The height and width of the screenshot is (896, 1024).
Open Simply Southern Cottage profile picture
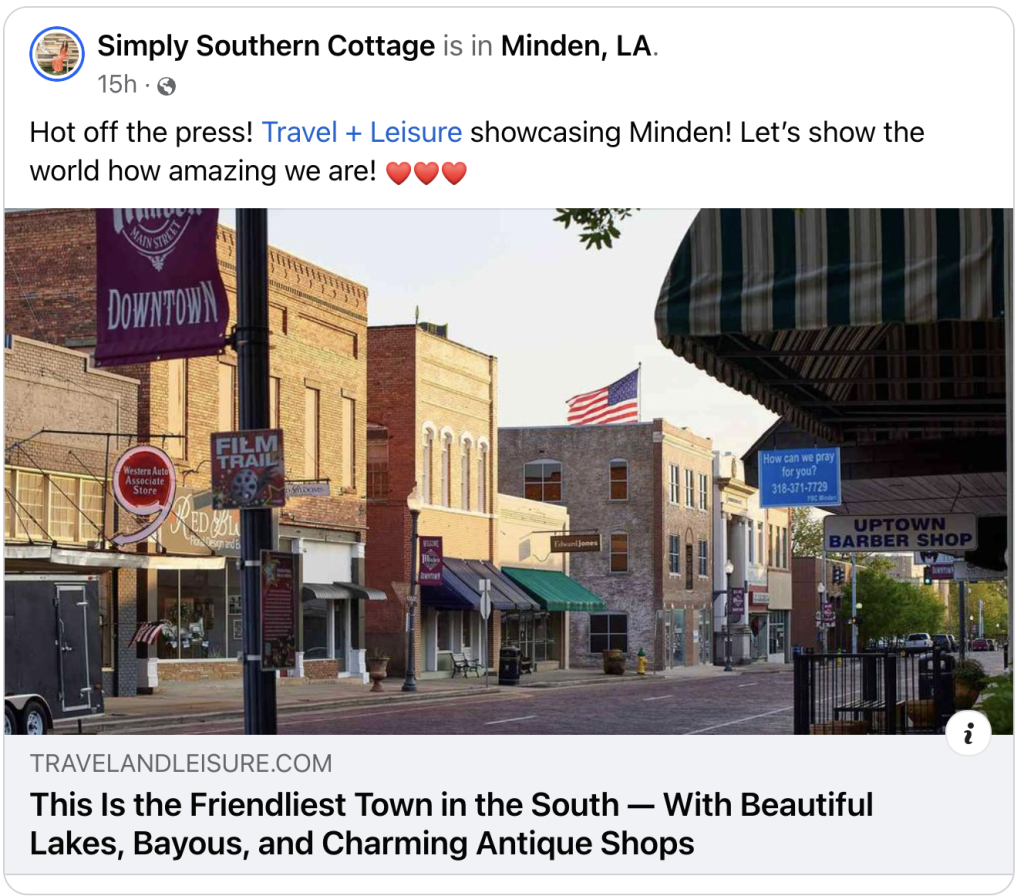pyautogui.click(x=57, y=54)
